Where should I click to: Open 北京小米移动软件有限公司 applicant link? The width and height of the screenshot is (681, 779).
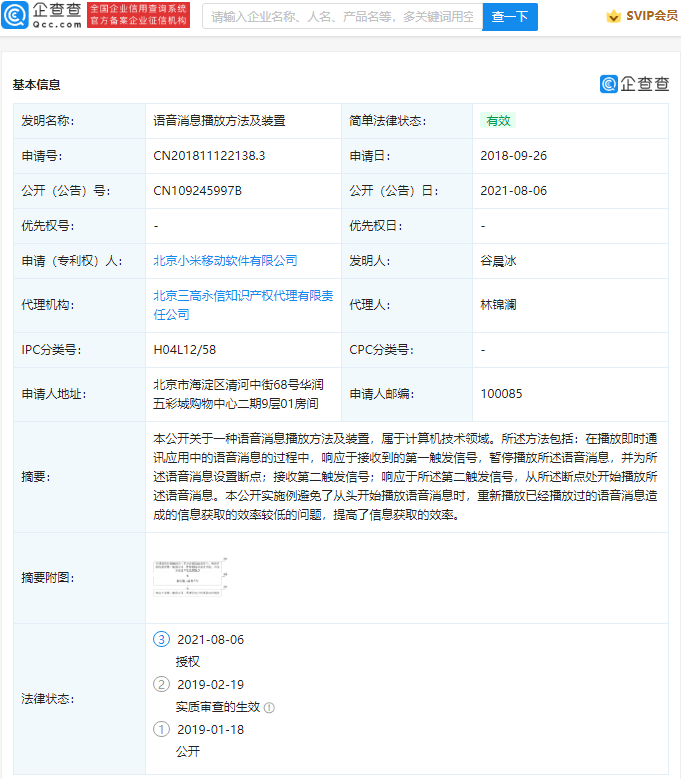point(225,261)
